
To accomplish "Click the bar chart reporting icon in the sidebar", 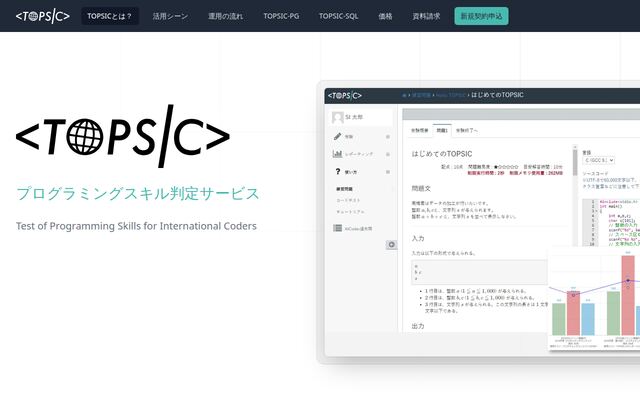I will pyautogui.click(x=337, y=153).
